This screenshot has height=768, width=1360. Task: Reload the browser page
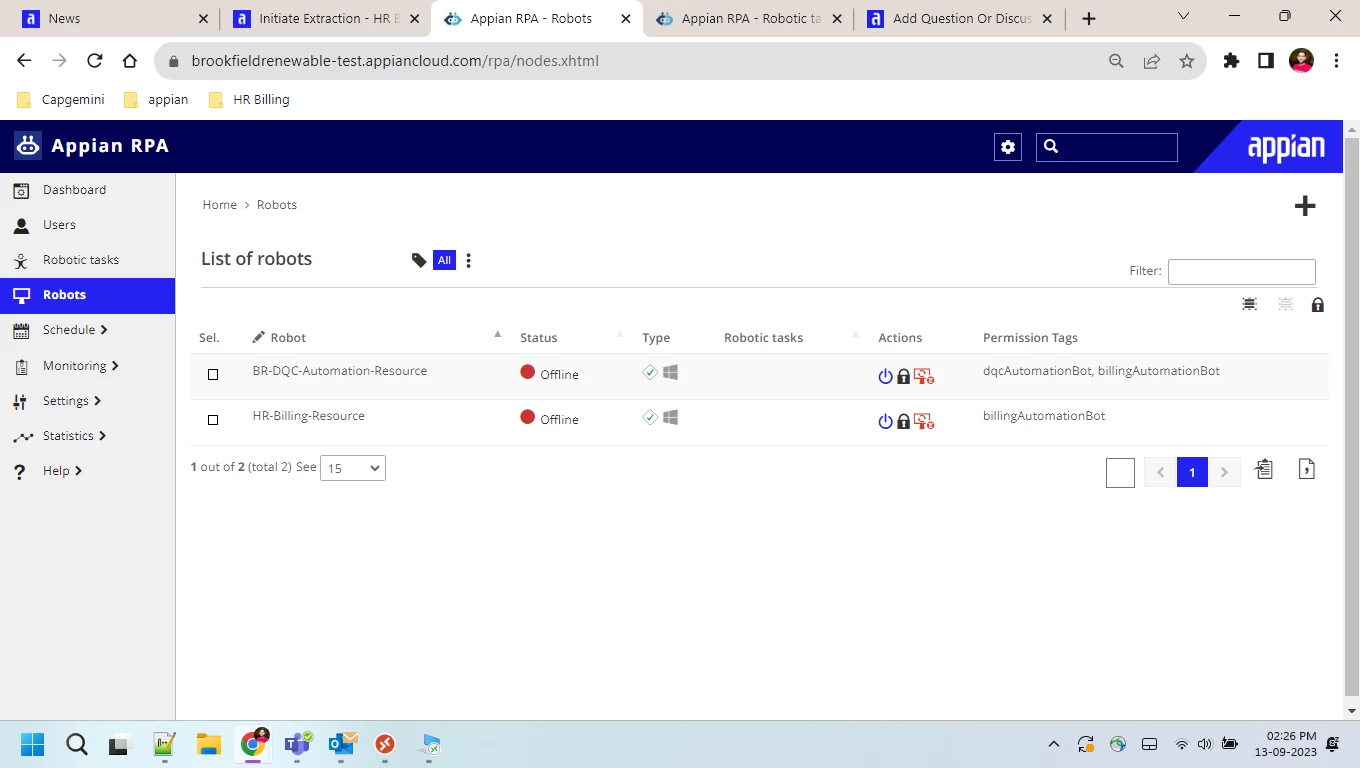[x=95, y=61]
